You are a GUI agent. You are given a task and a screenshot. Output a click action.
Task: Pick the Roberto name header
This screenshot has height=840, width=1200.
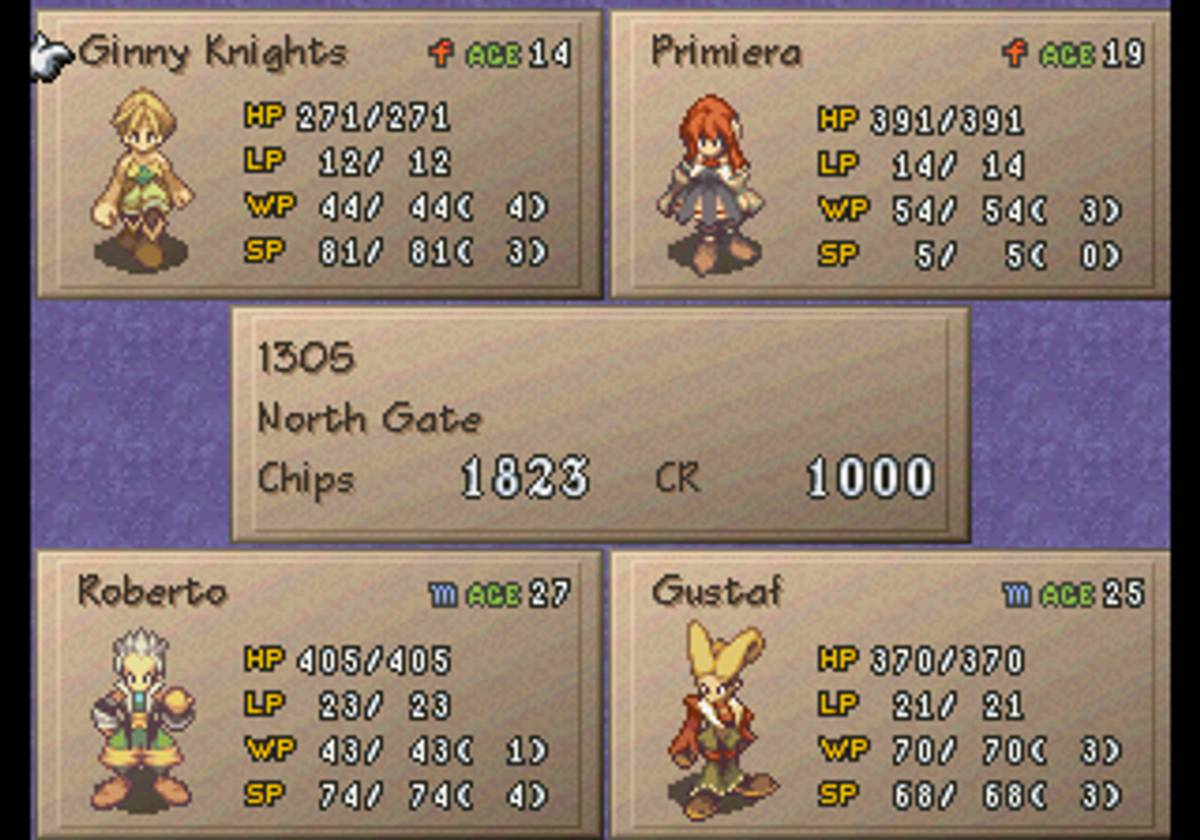[152, 591]
